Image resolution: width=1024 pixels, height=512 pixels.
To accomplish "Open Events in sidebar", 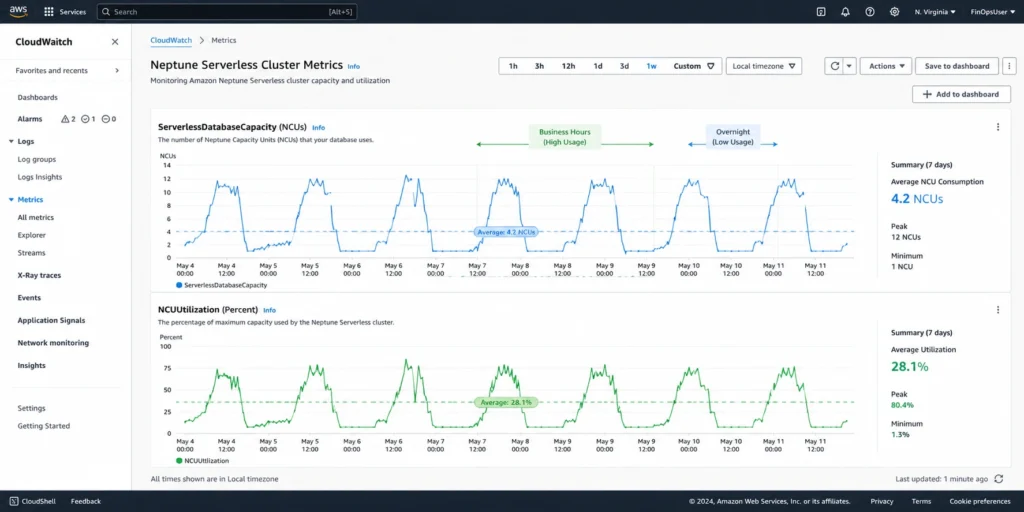I will click(29, 298).
